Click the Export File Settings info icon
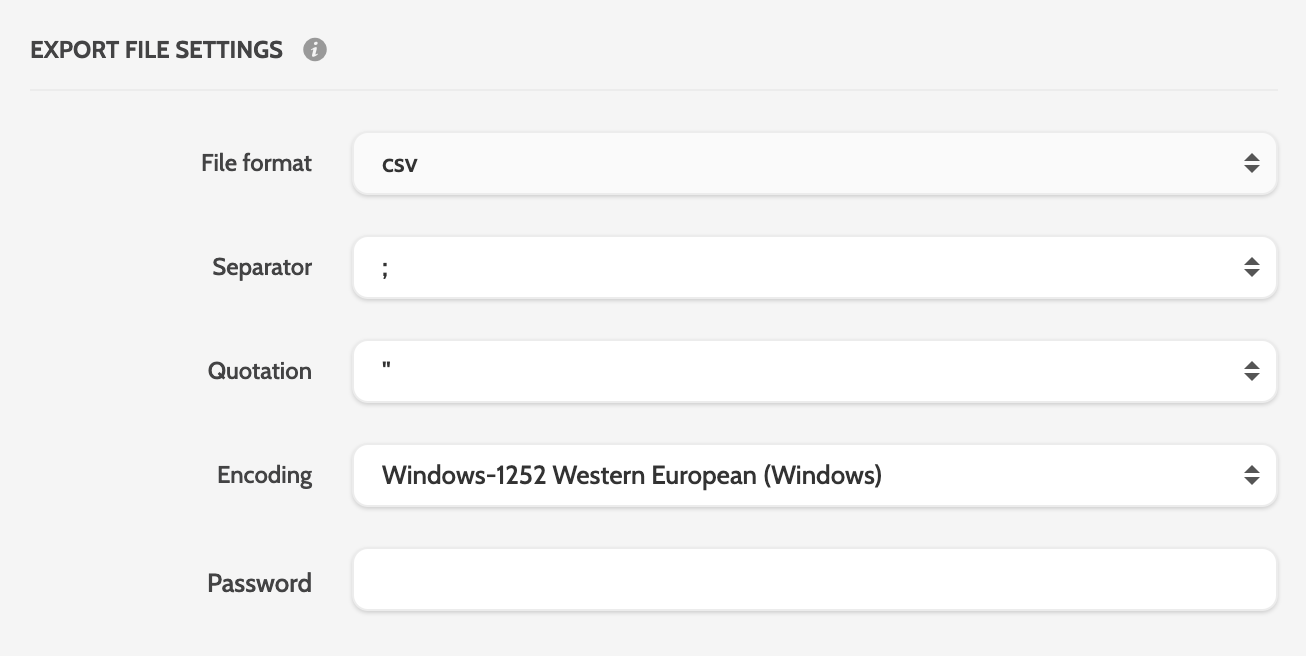 pyautogui.click(x=315, y=50)
